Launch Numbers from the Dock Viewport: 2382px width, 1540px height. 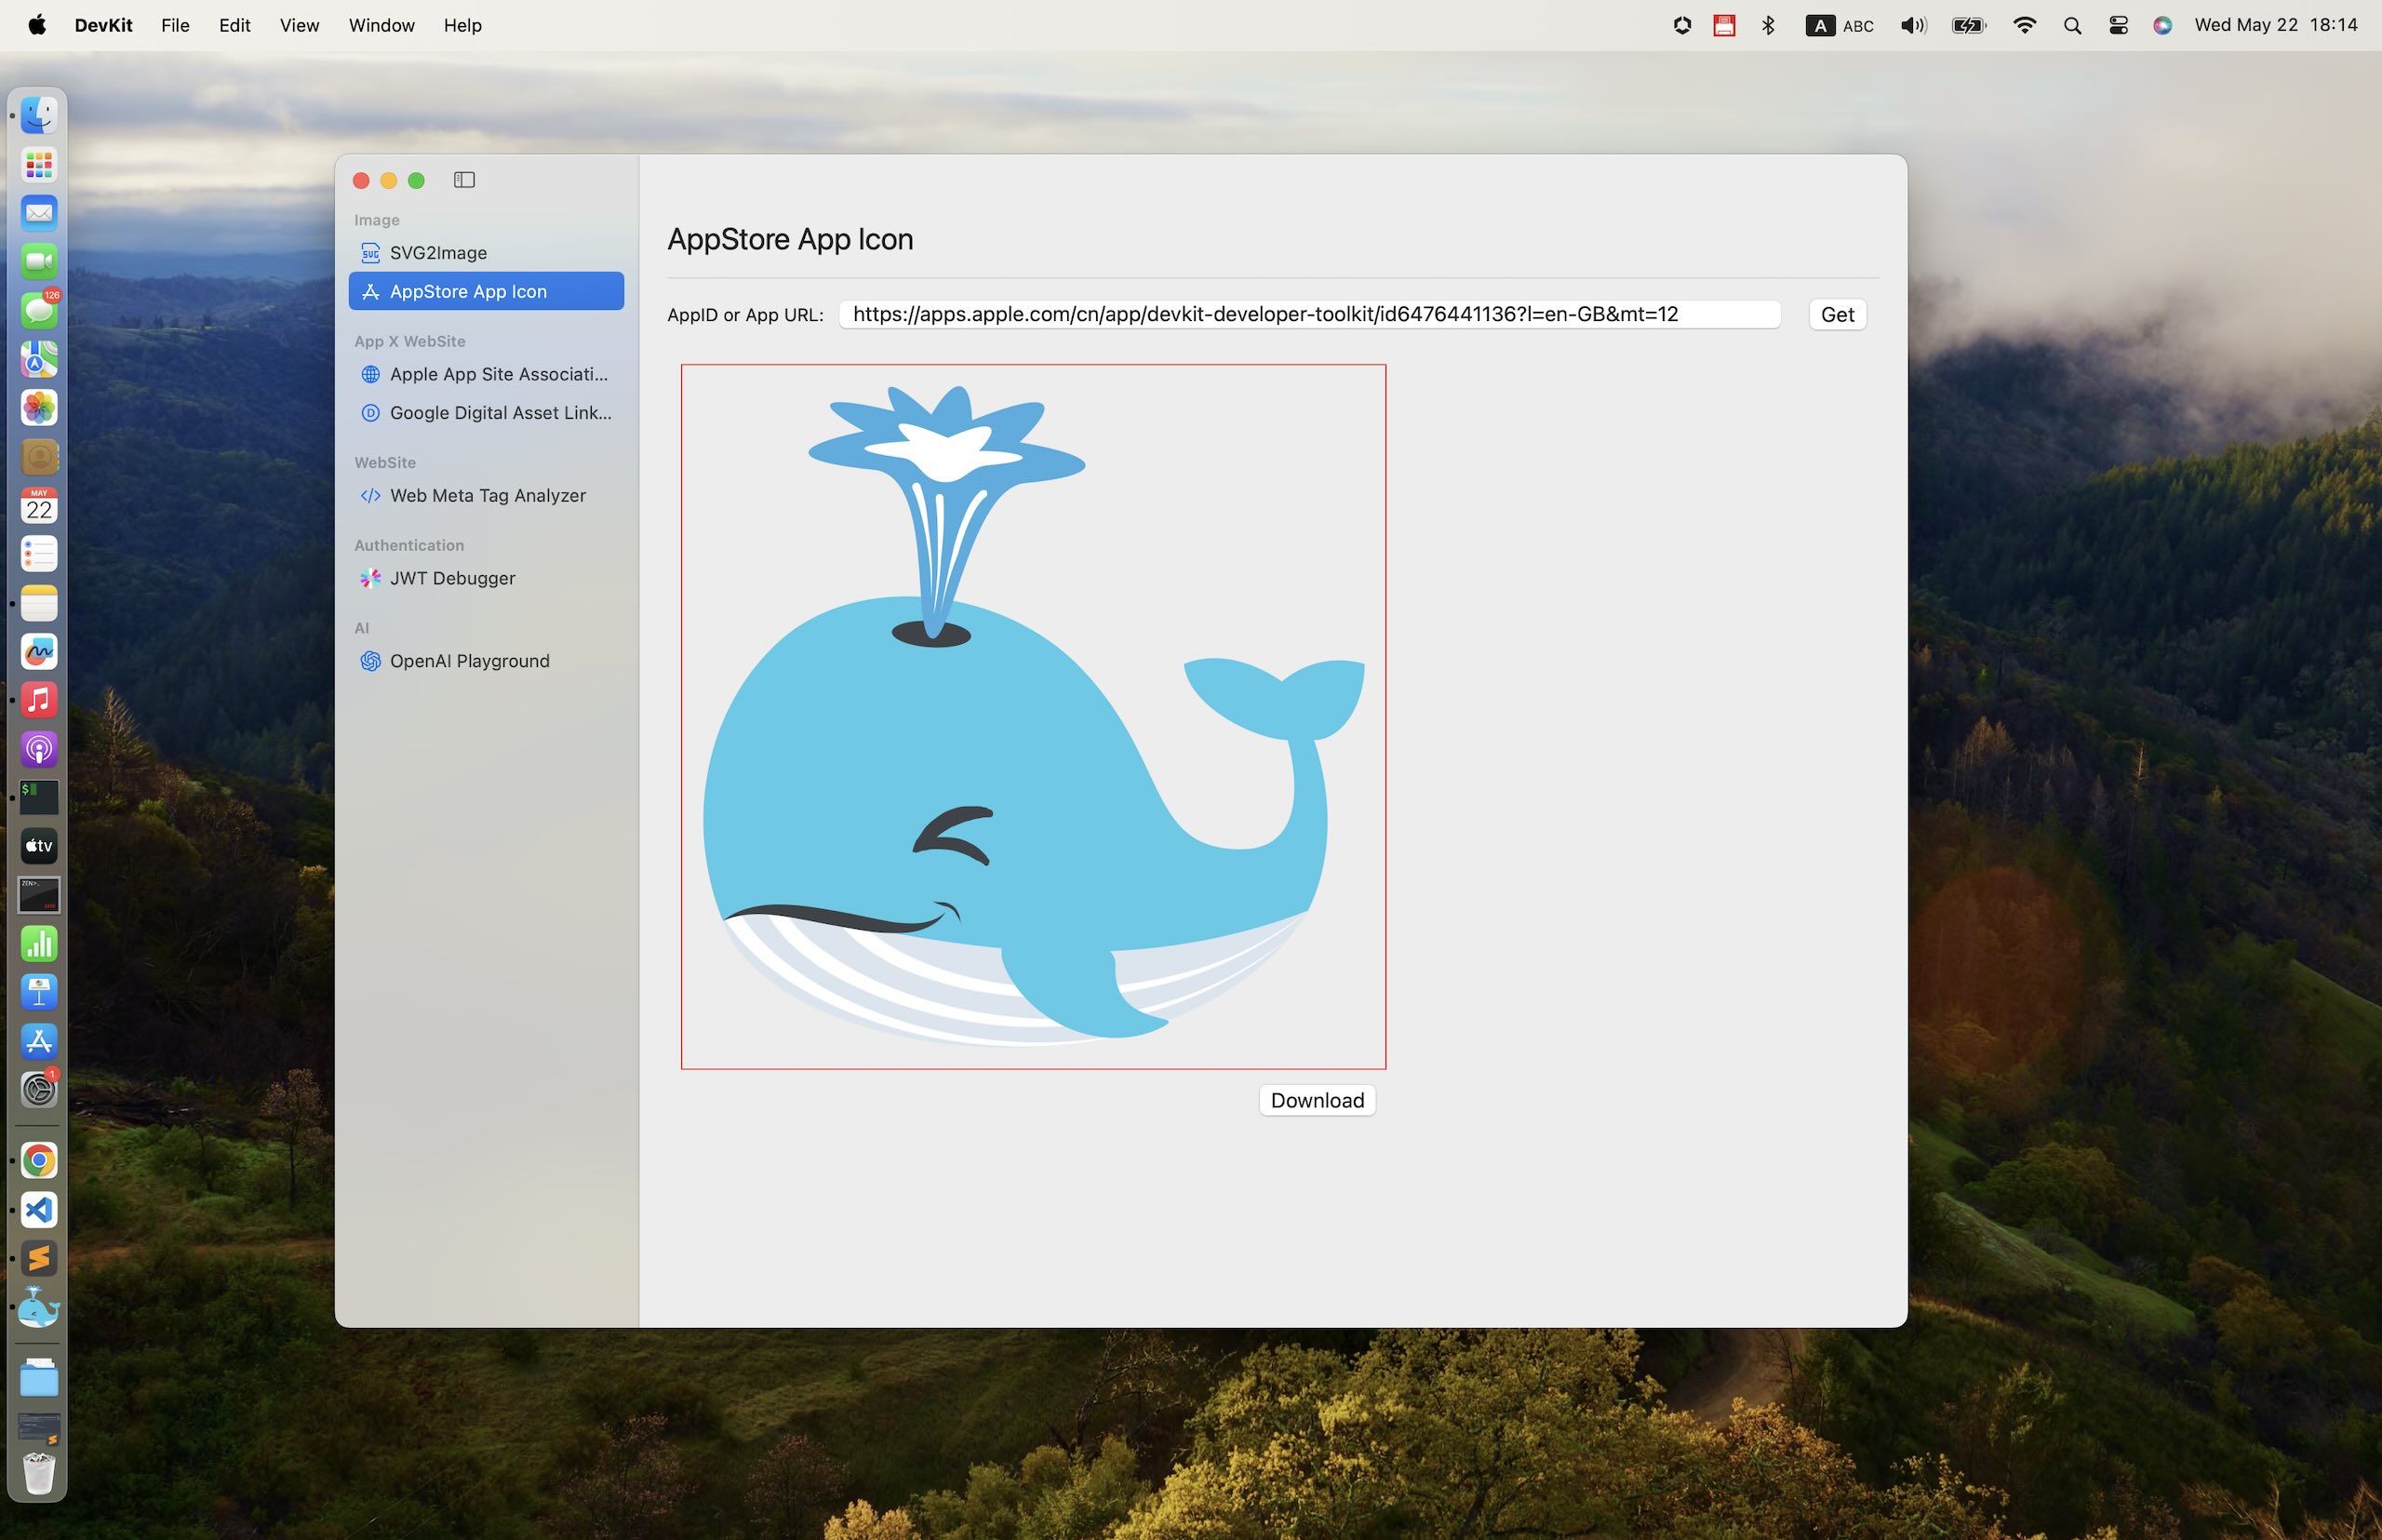tap(39, 944)
